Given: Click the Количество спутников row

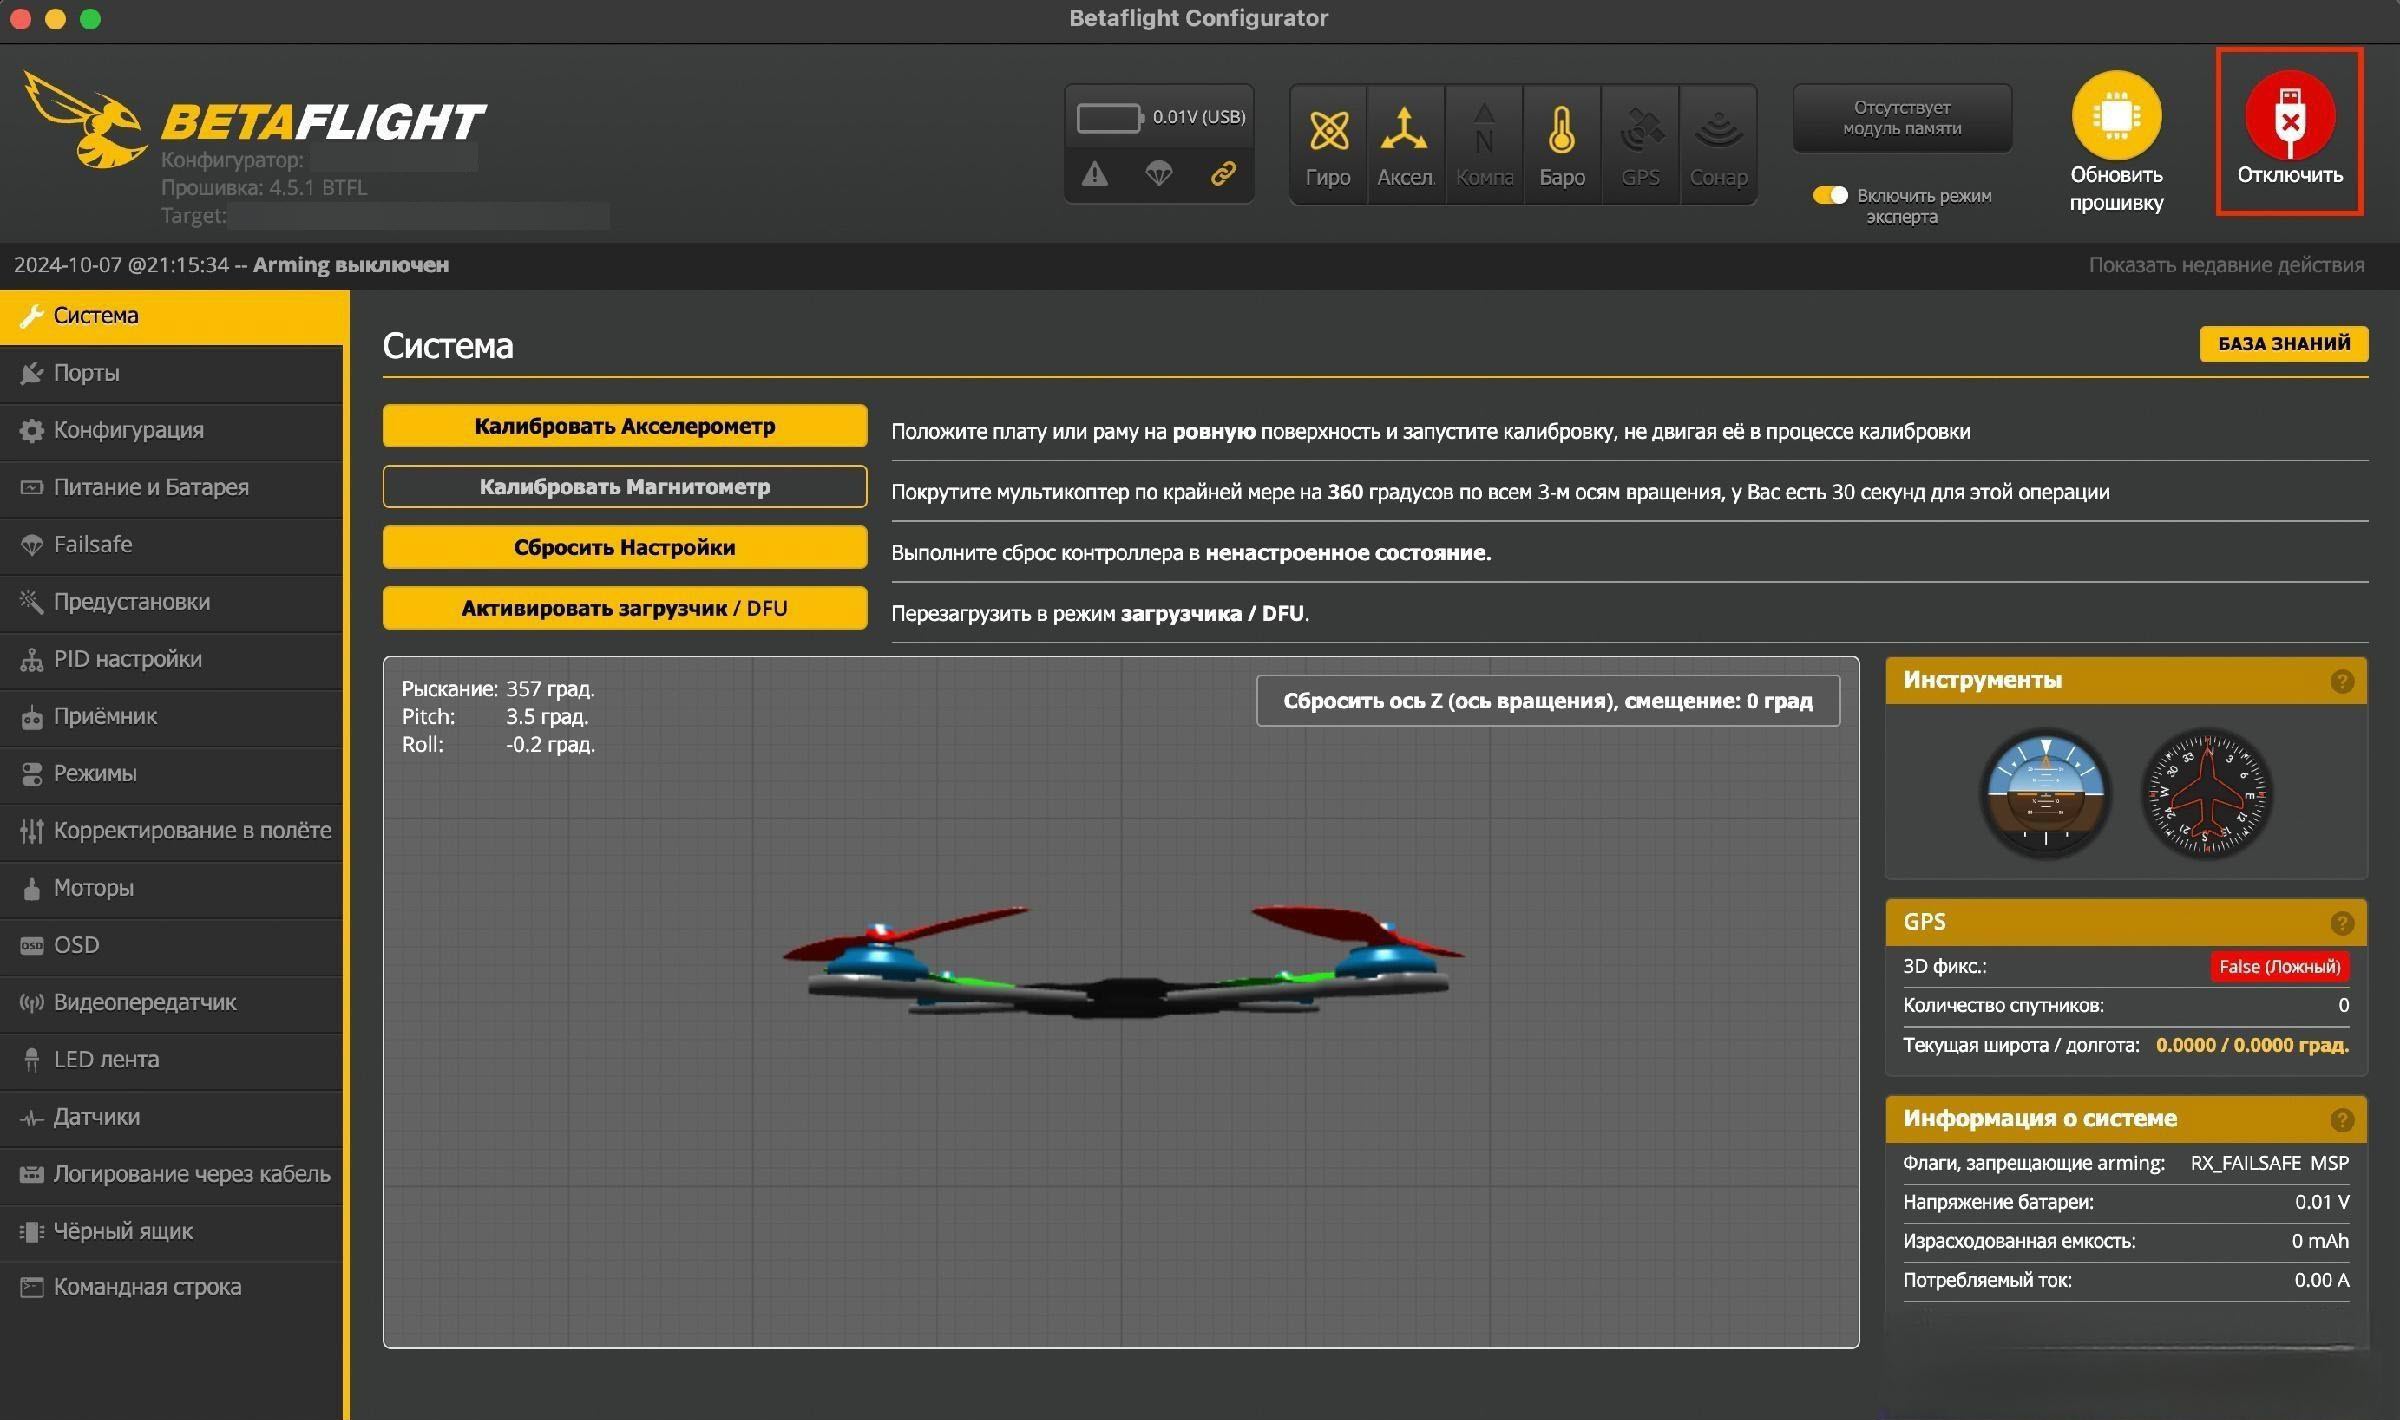Looking at the screenshot, I should tap(2126, 1006).
